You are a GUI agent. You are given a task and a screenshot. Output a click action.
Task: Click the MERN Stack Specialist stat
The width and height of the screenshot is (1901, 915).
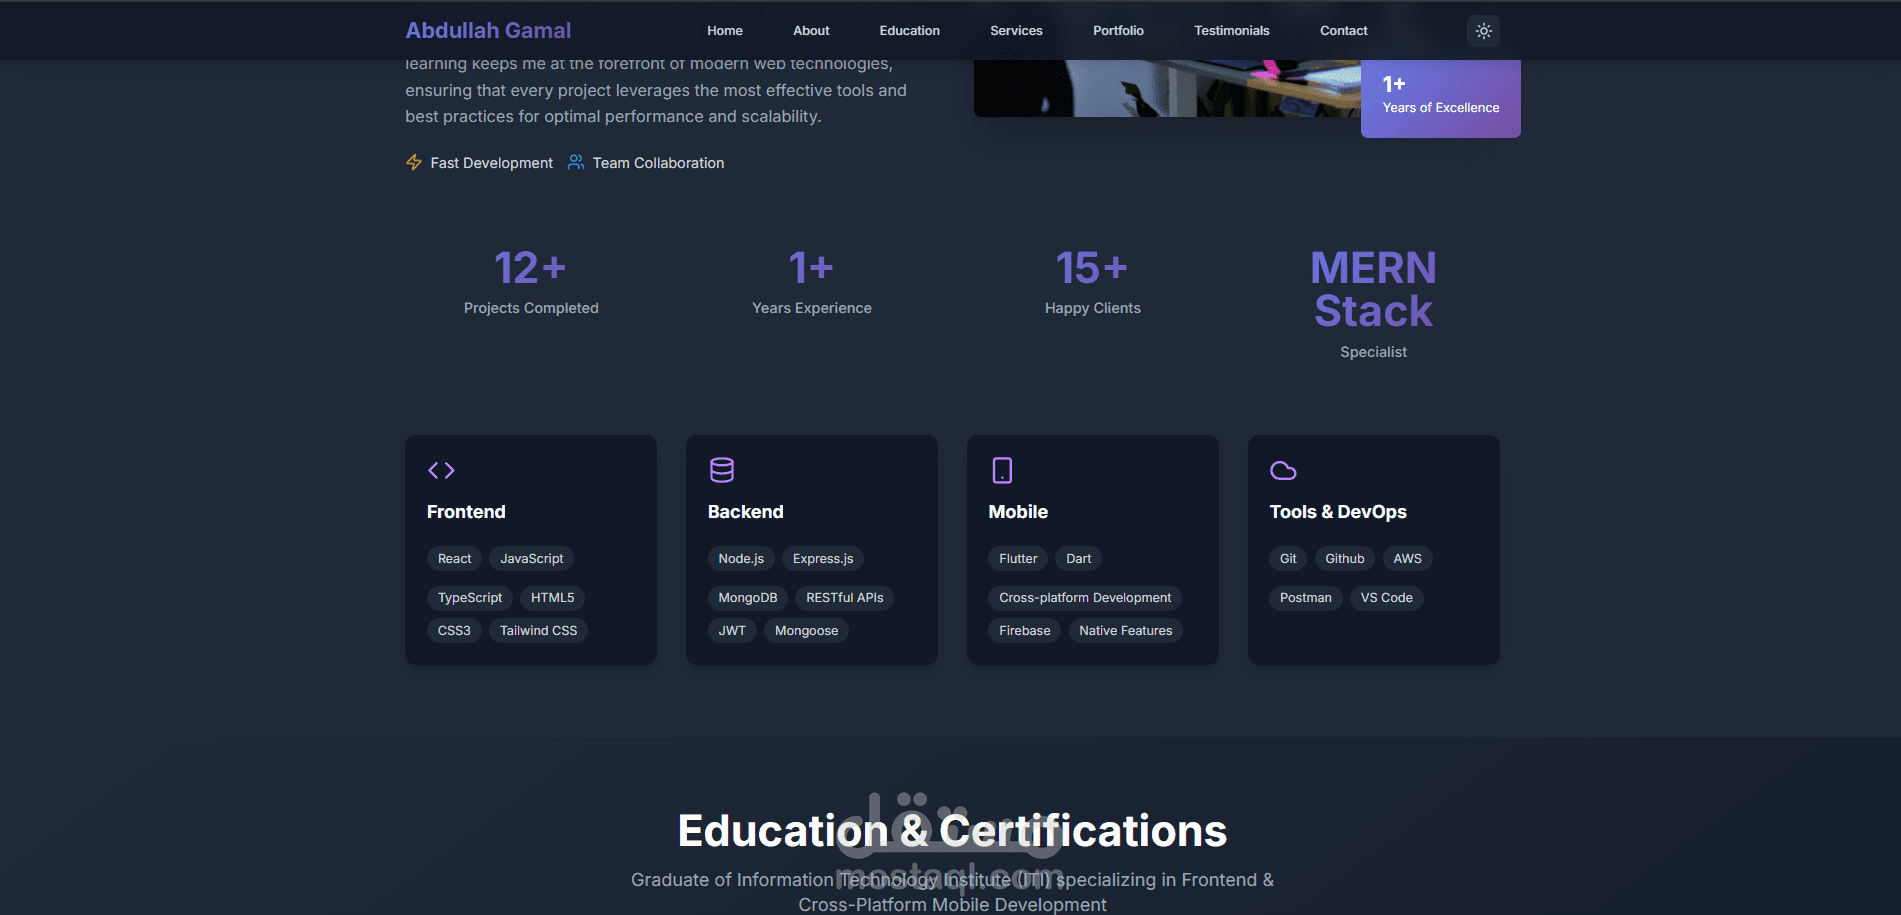(x=1374, y=304)
